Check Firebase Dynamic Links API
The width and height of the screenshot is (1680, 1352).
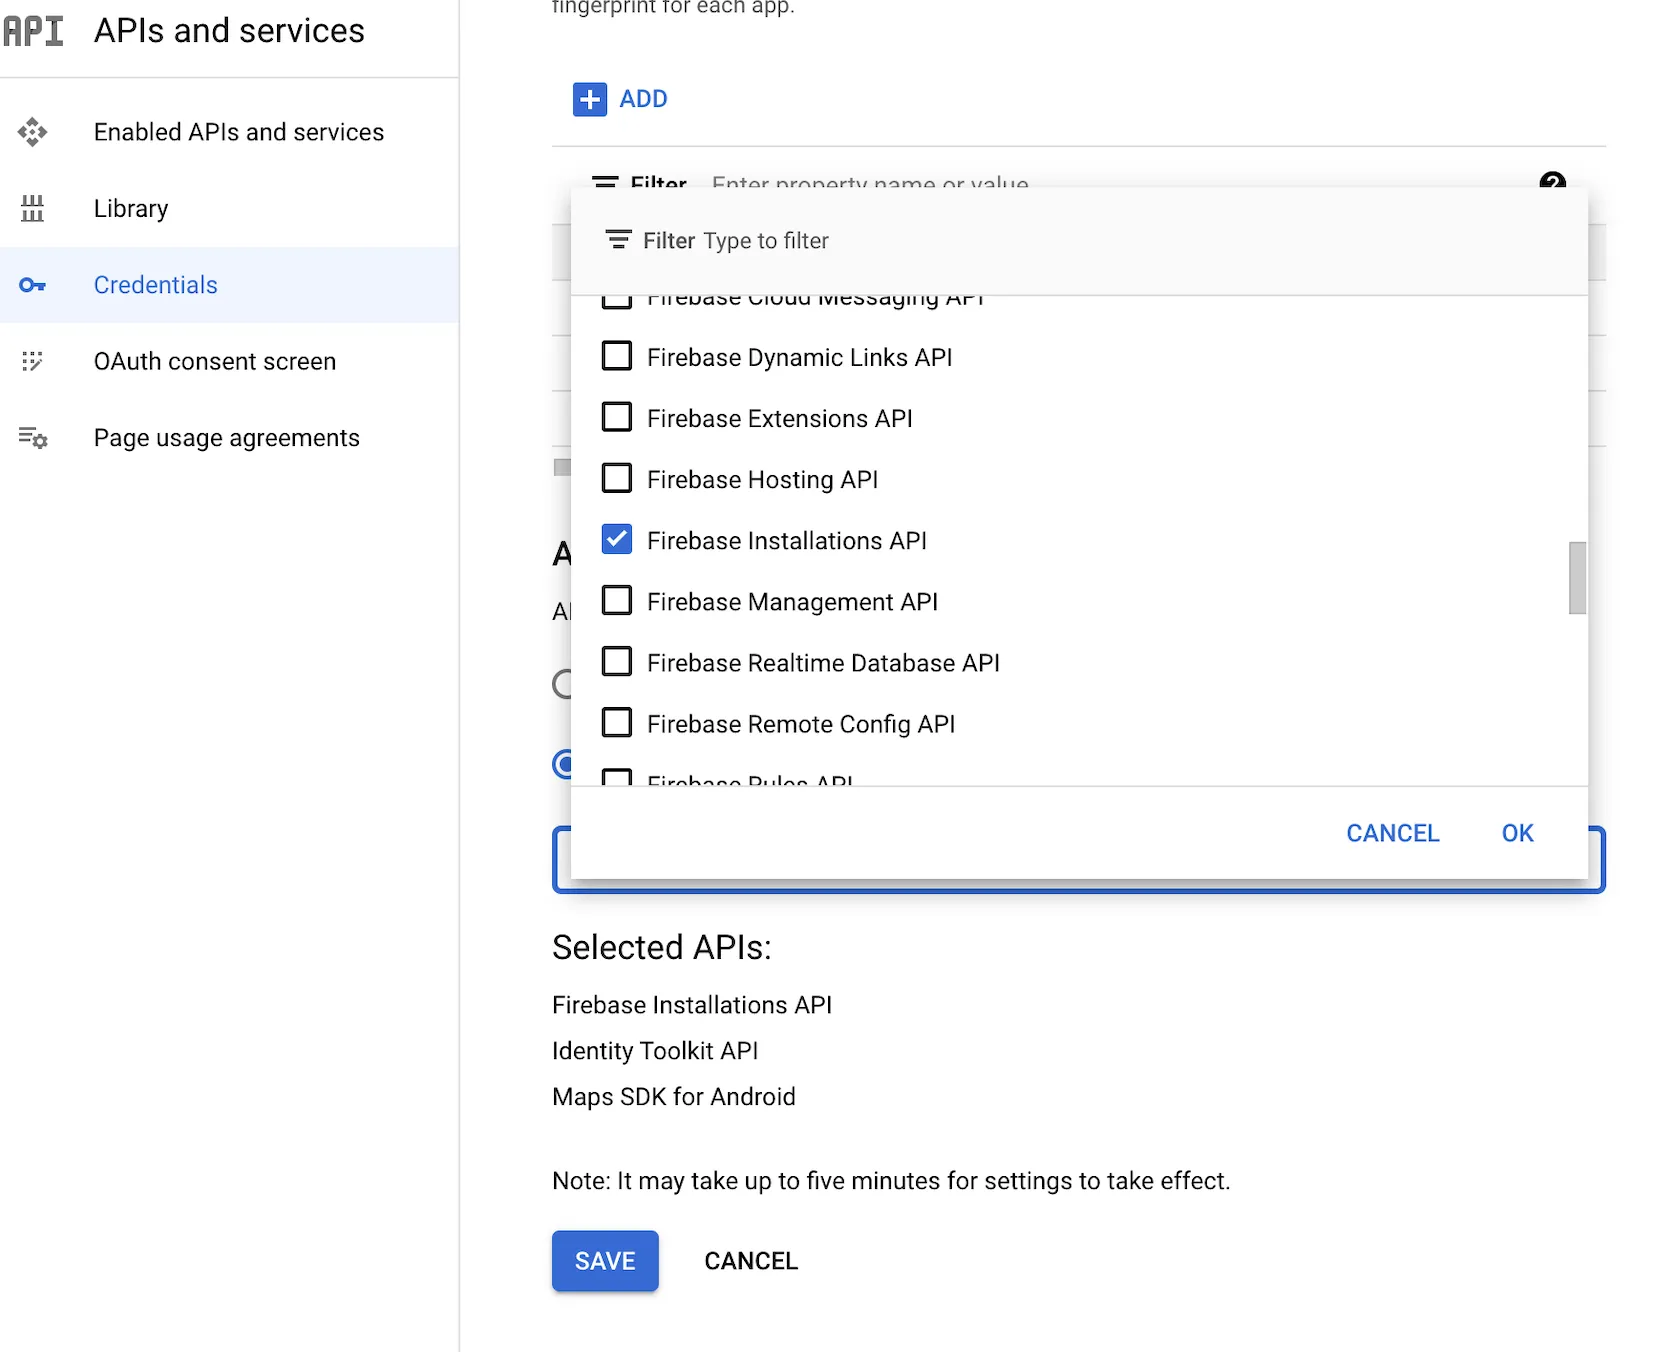point(617,357)
